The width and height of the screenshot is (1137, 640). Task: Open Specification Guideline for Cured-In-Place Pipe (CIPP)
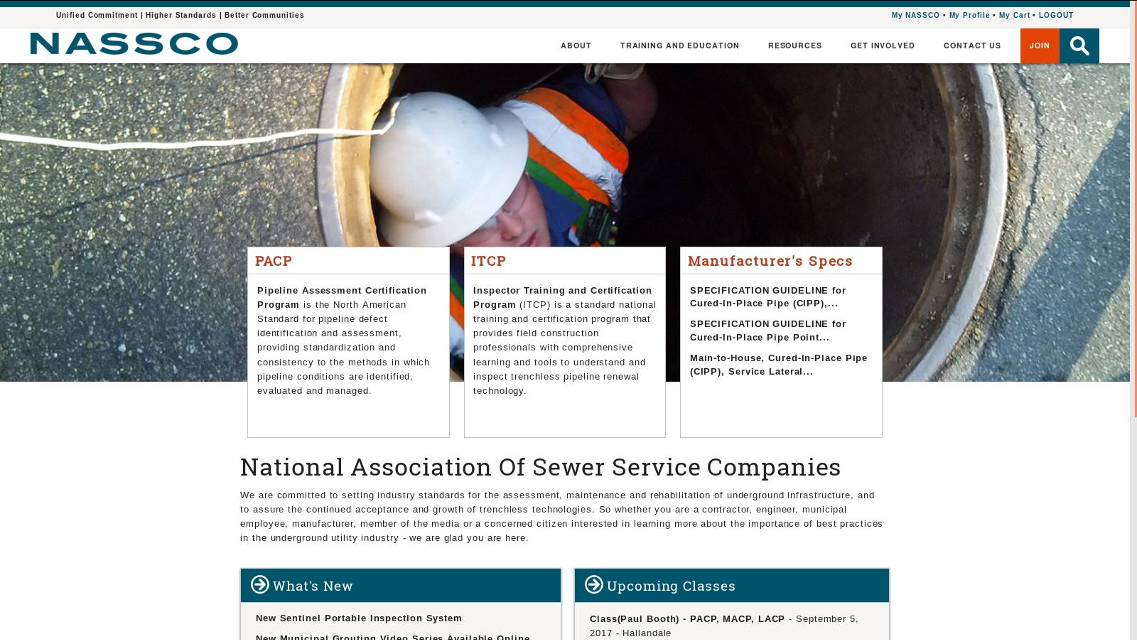point(768,297)
